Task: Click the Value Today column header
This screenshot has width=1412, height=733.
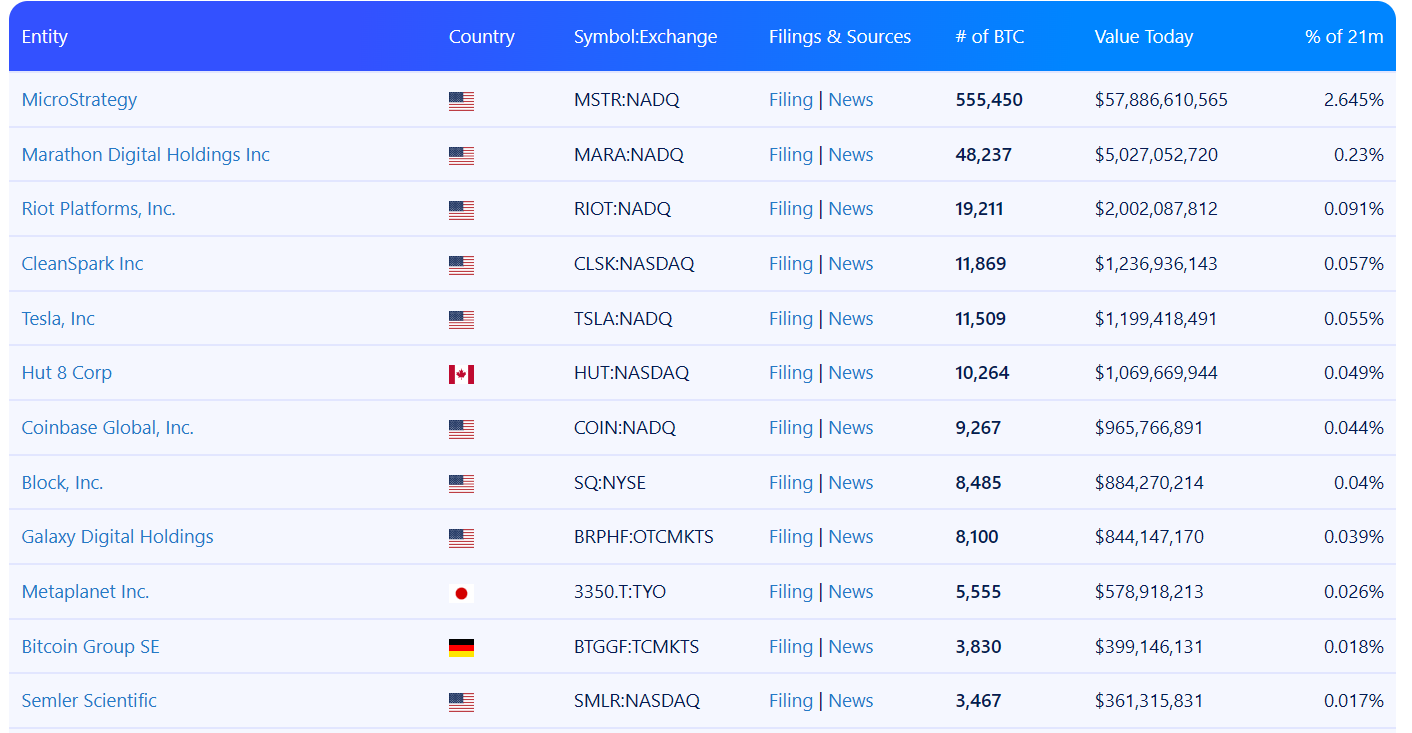Action: pyautogui.click(x=1143, y=37)
